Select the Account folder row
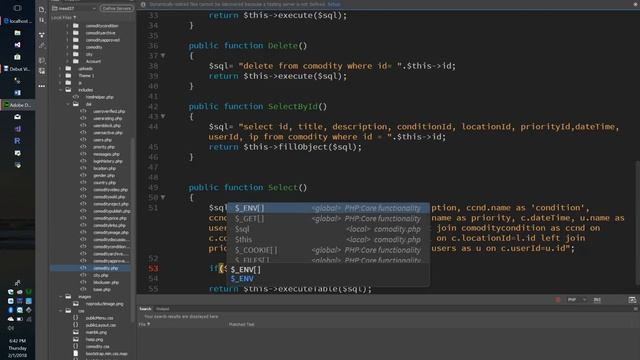This screenshot has width=640, height=360. [x=93, y=61]
